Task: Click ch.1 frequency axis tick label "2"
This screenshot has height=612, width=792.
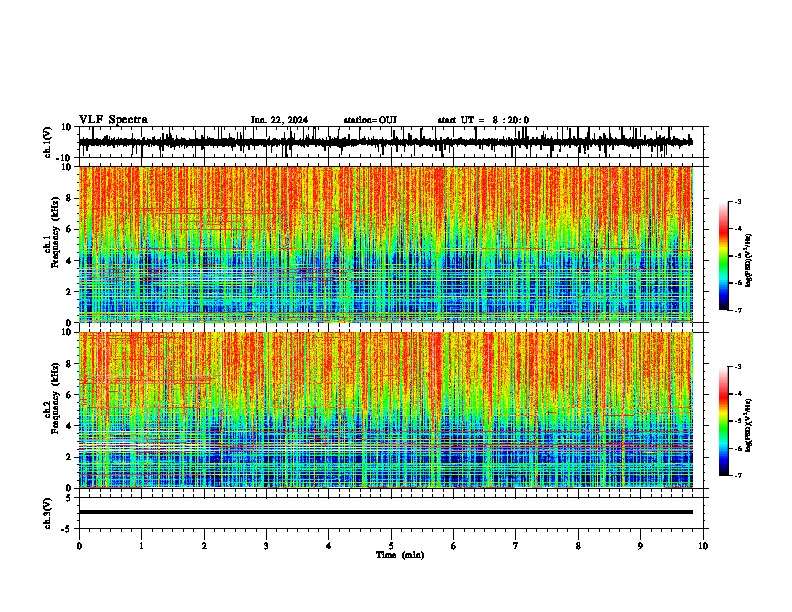Action: [x=69, y=292]
